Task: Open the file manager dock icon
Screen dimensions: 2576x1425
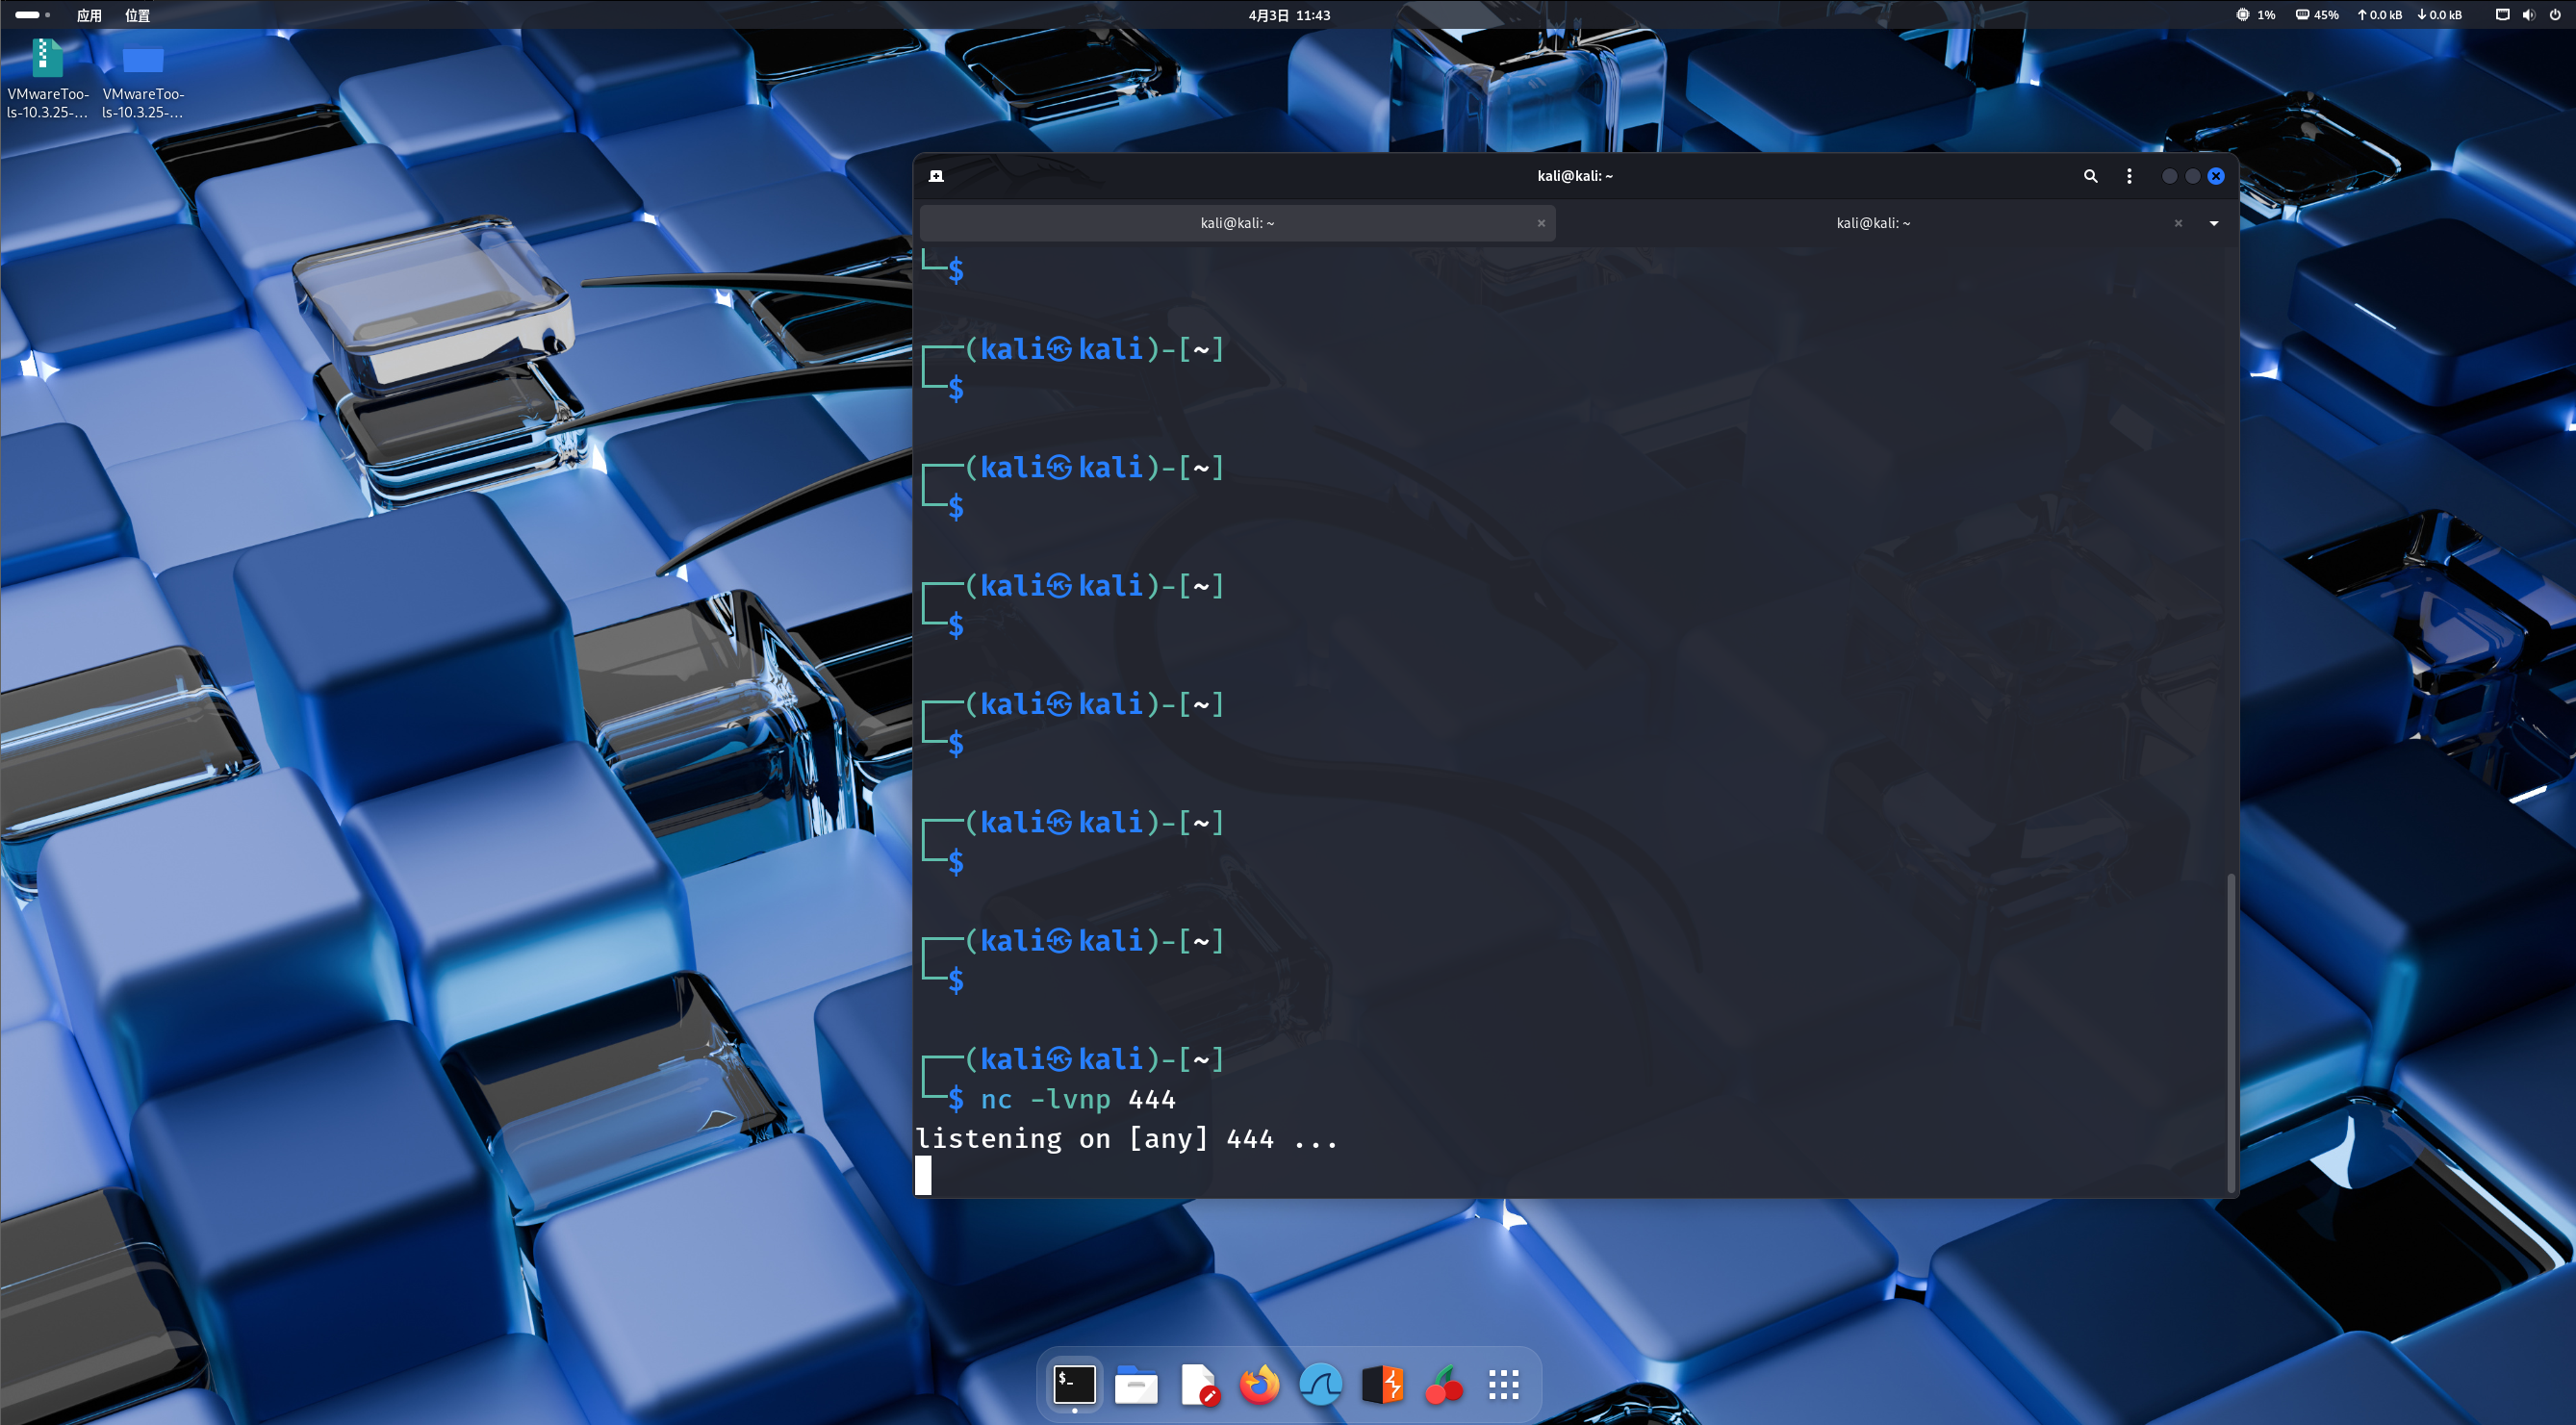Action: [x=1136, y=1385]
